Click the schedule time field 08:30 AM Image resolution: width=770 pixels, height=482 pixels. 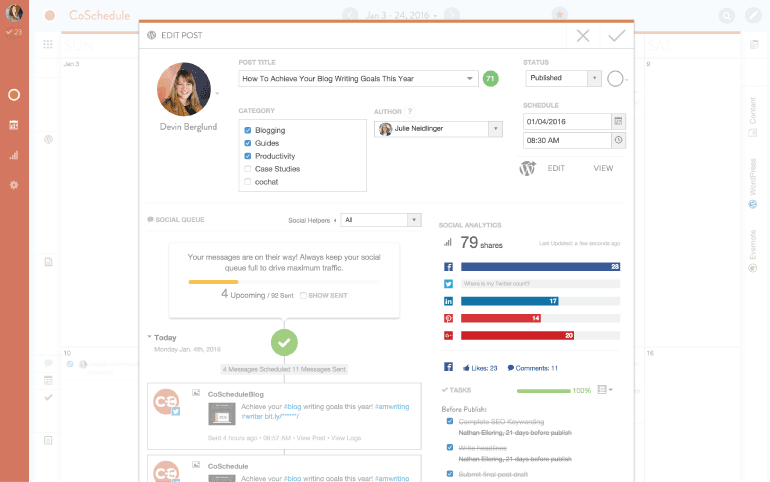click(x=567, y=140)
